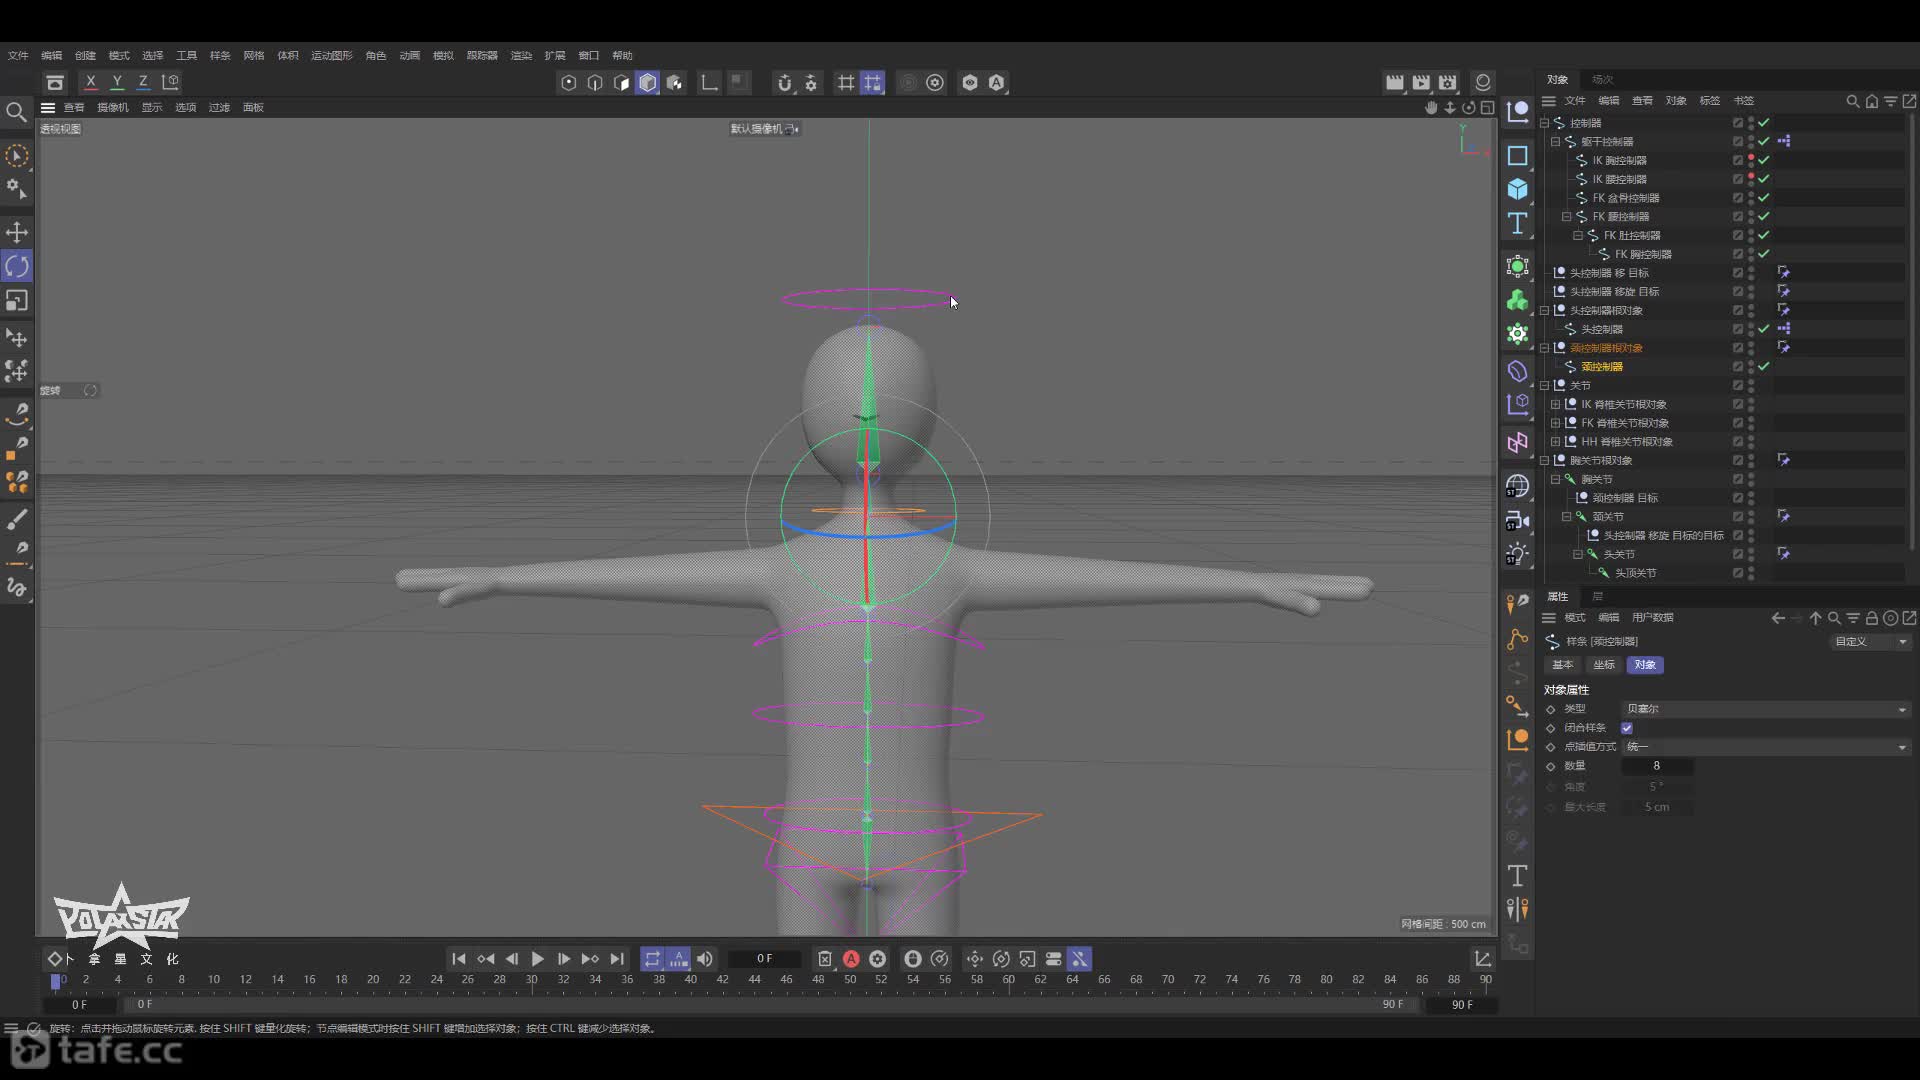The image size is (1920, 1080).
Task: Click the lock icon in attributes toolbar
Action: pyautogui.click(x=1871, y=618)
